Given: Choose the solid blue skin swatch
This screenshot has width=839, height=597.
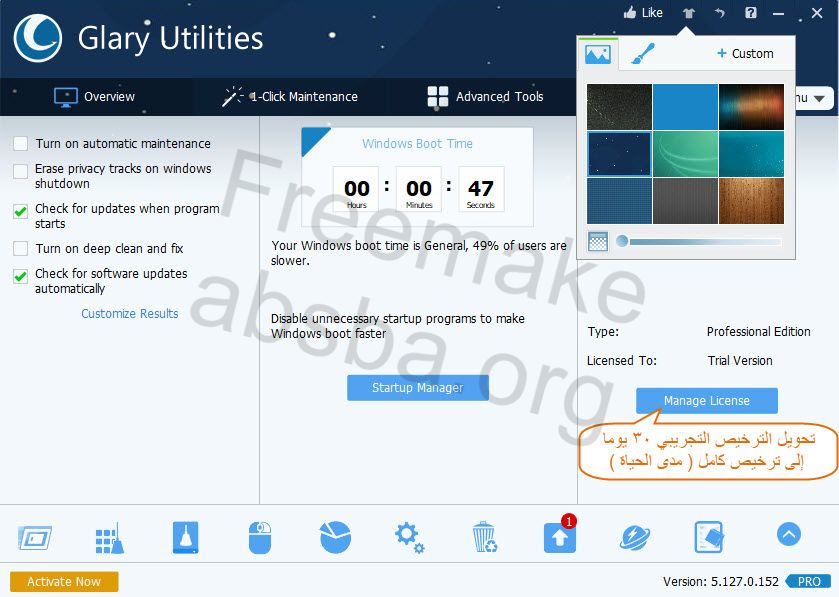Looking at the screenshot, I should (x=685, y=107).
